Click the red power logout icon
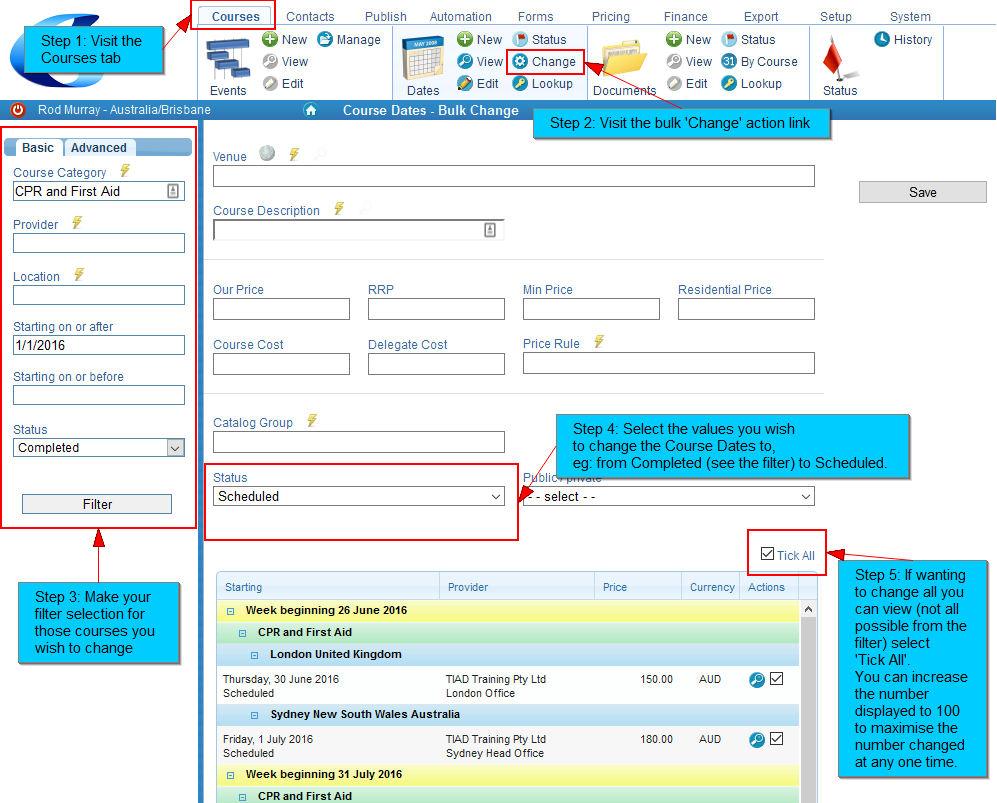The width and height of the screenshot is (997, 803). click(x=18, y=109)
